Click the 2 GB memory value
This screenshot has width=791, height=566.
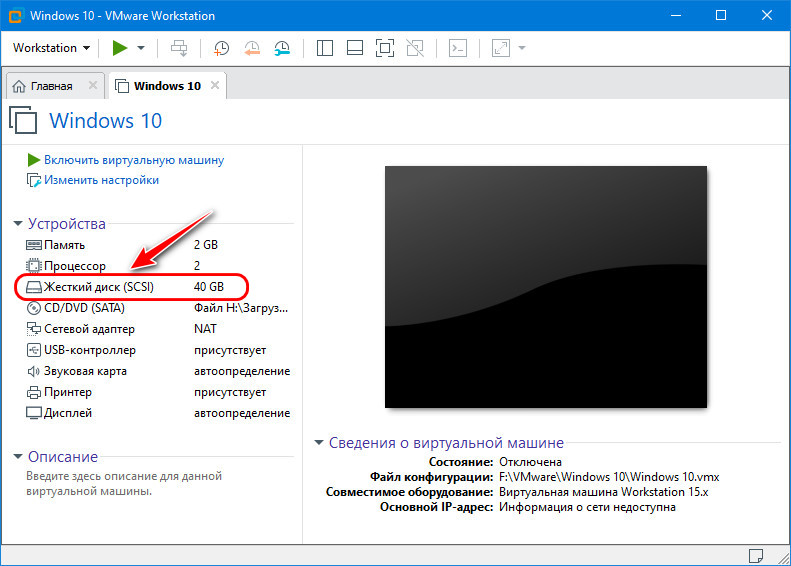click(206, 245)
